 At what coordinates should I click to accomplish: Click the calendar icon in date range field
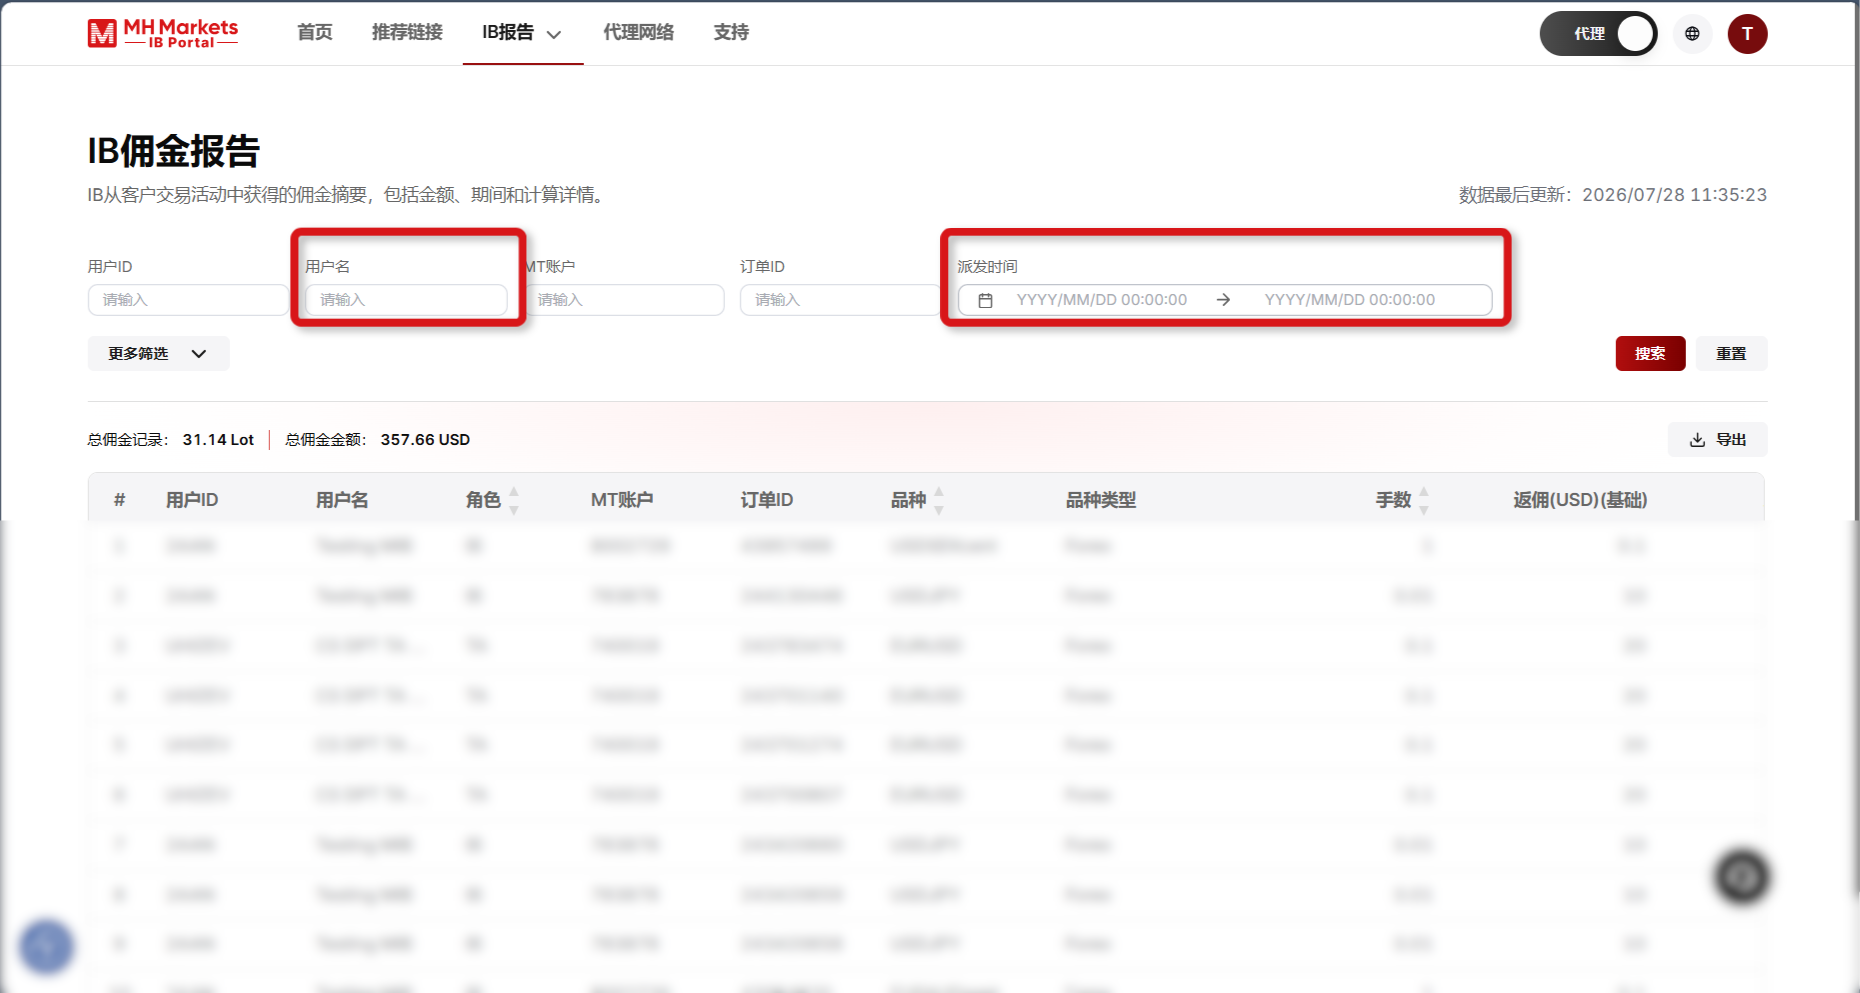(985, 300)
